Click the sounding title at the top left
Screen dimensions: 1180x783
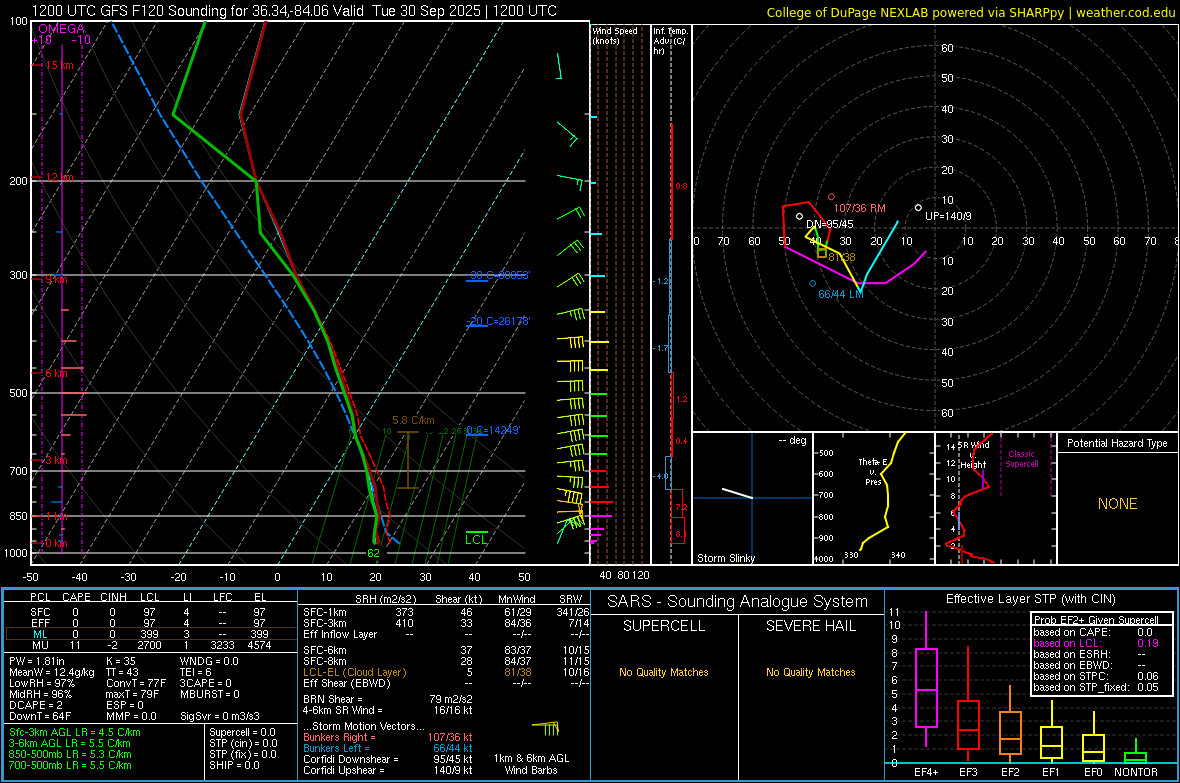point(294,11)
